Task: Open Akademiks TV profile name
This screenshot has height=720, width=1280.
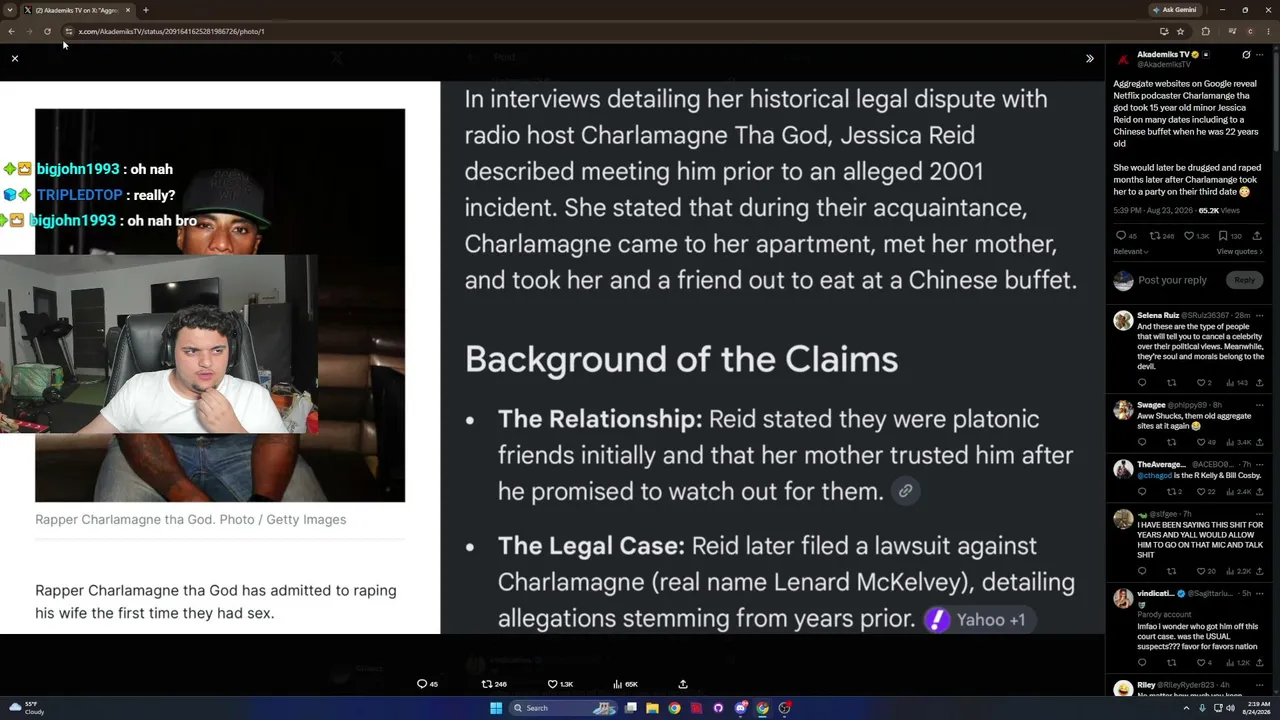Action: tap(1163, 54)
